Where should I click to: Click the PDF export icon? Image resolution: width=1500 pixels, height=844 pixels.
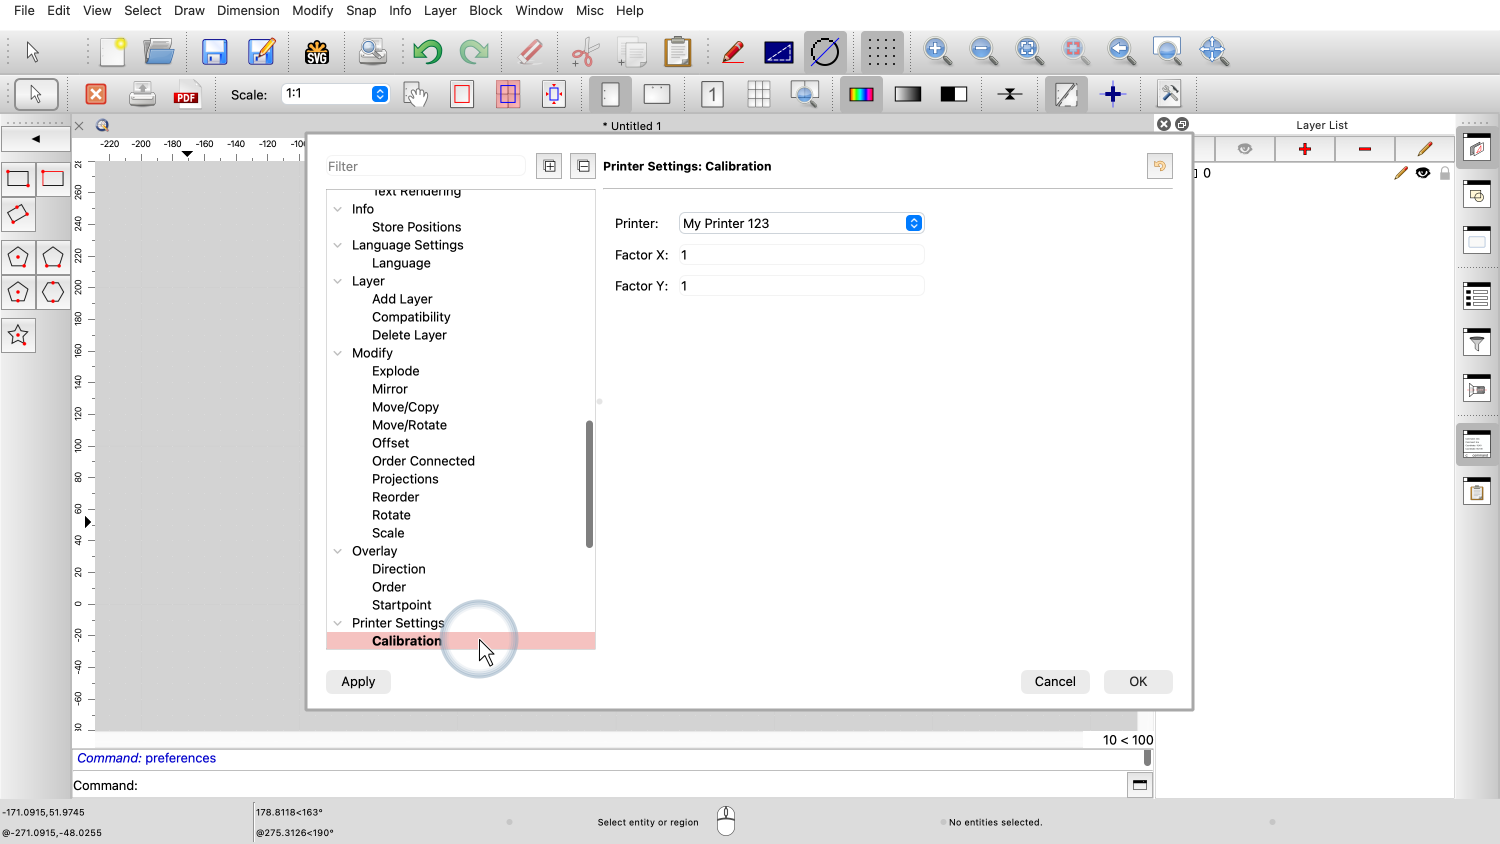pyautogui.click(x=186, y=95)
